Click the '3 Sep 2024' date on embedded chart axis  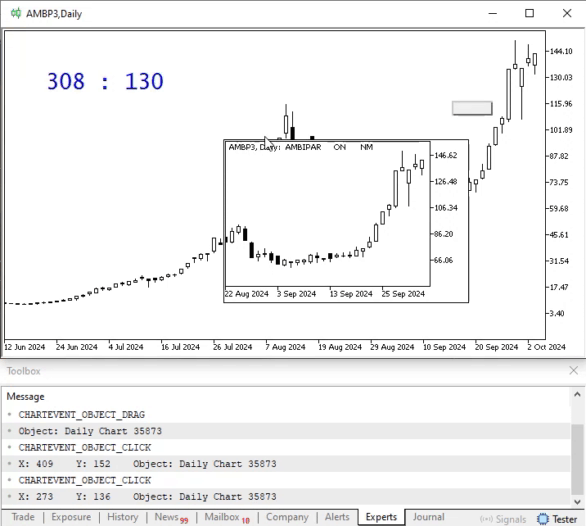pyautogui.click(x=296, y=294)
